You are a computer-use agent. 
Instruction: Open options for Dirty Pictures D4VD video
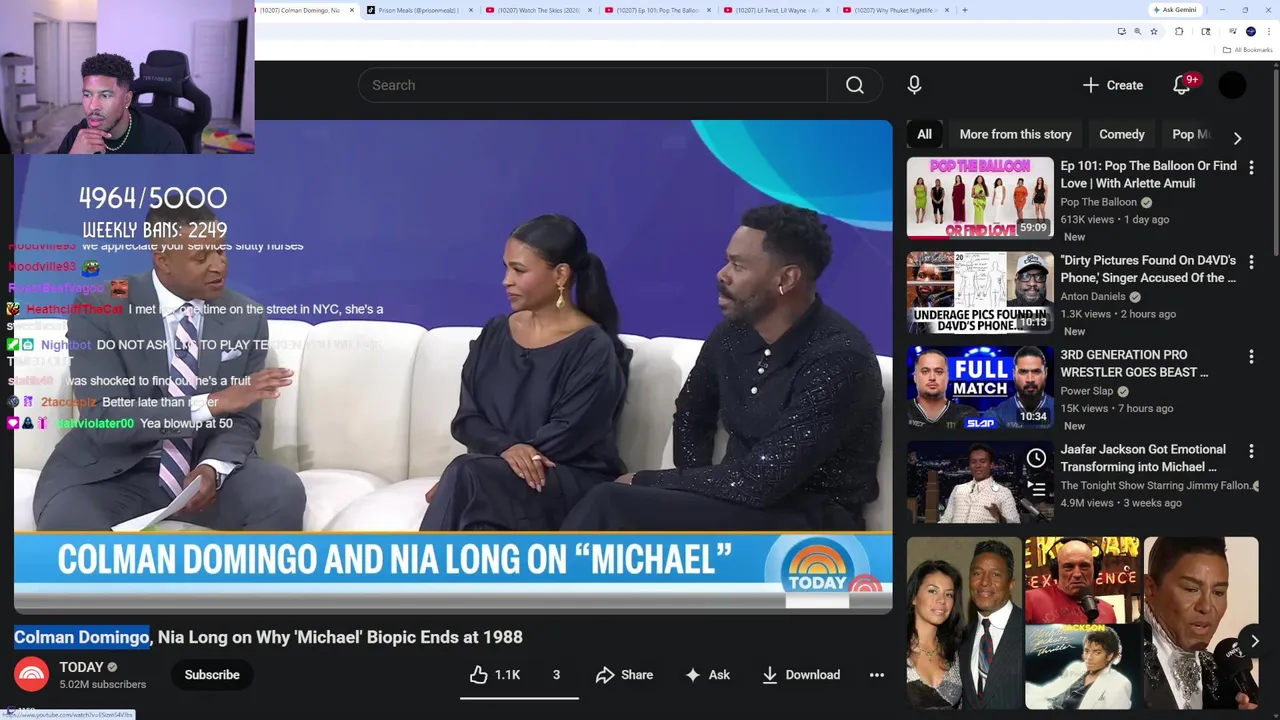[x=1251, y=262]
